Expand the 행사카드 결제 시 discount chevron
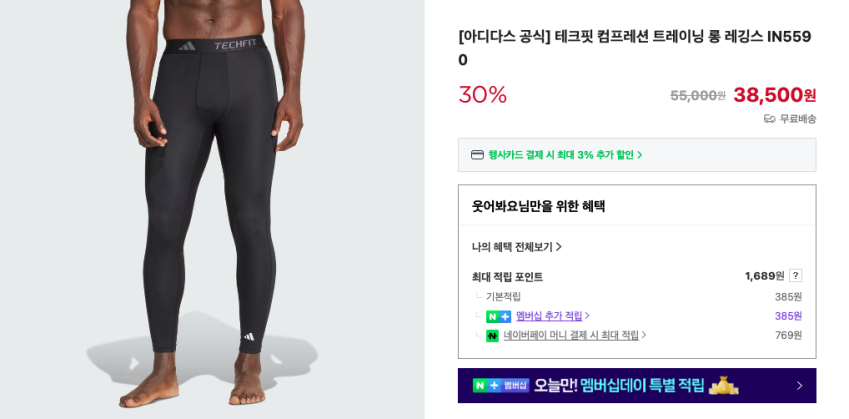849x419 pixels. pyautogui.click(x=639, y=155)
